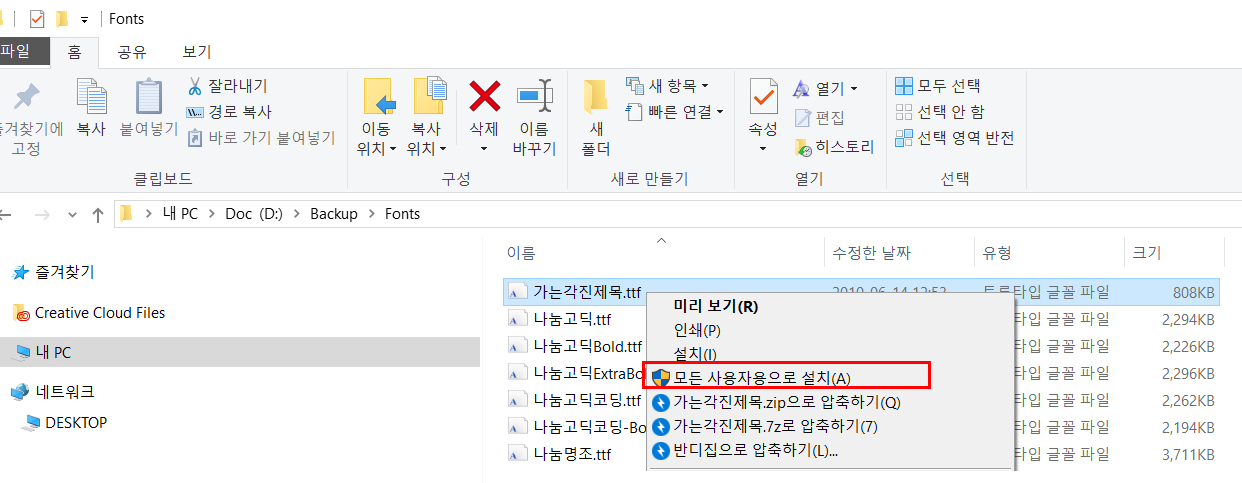Select 내 PC in navigation pane

click(x=240, y=352)
